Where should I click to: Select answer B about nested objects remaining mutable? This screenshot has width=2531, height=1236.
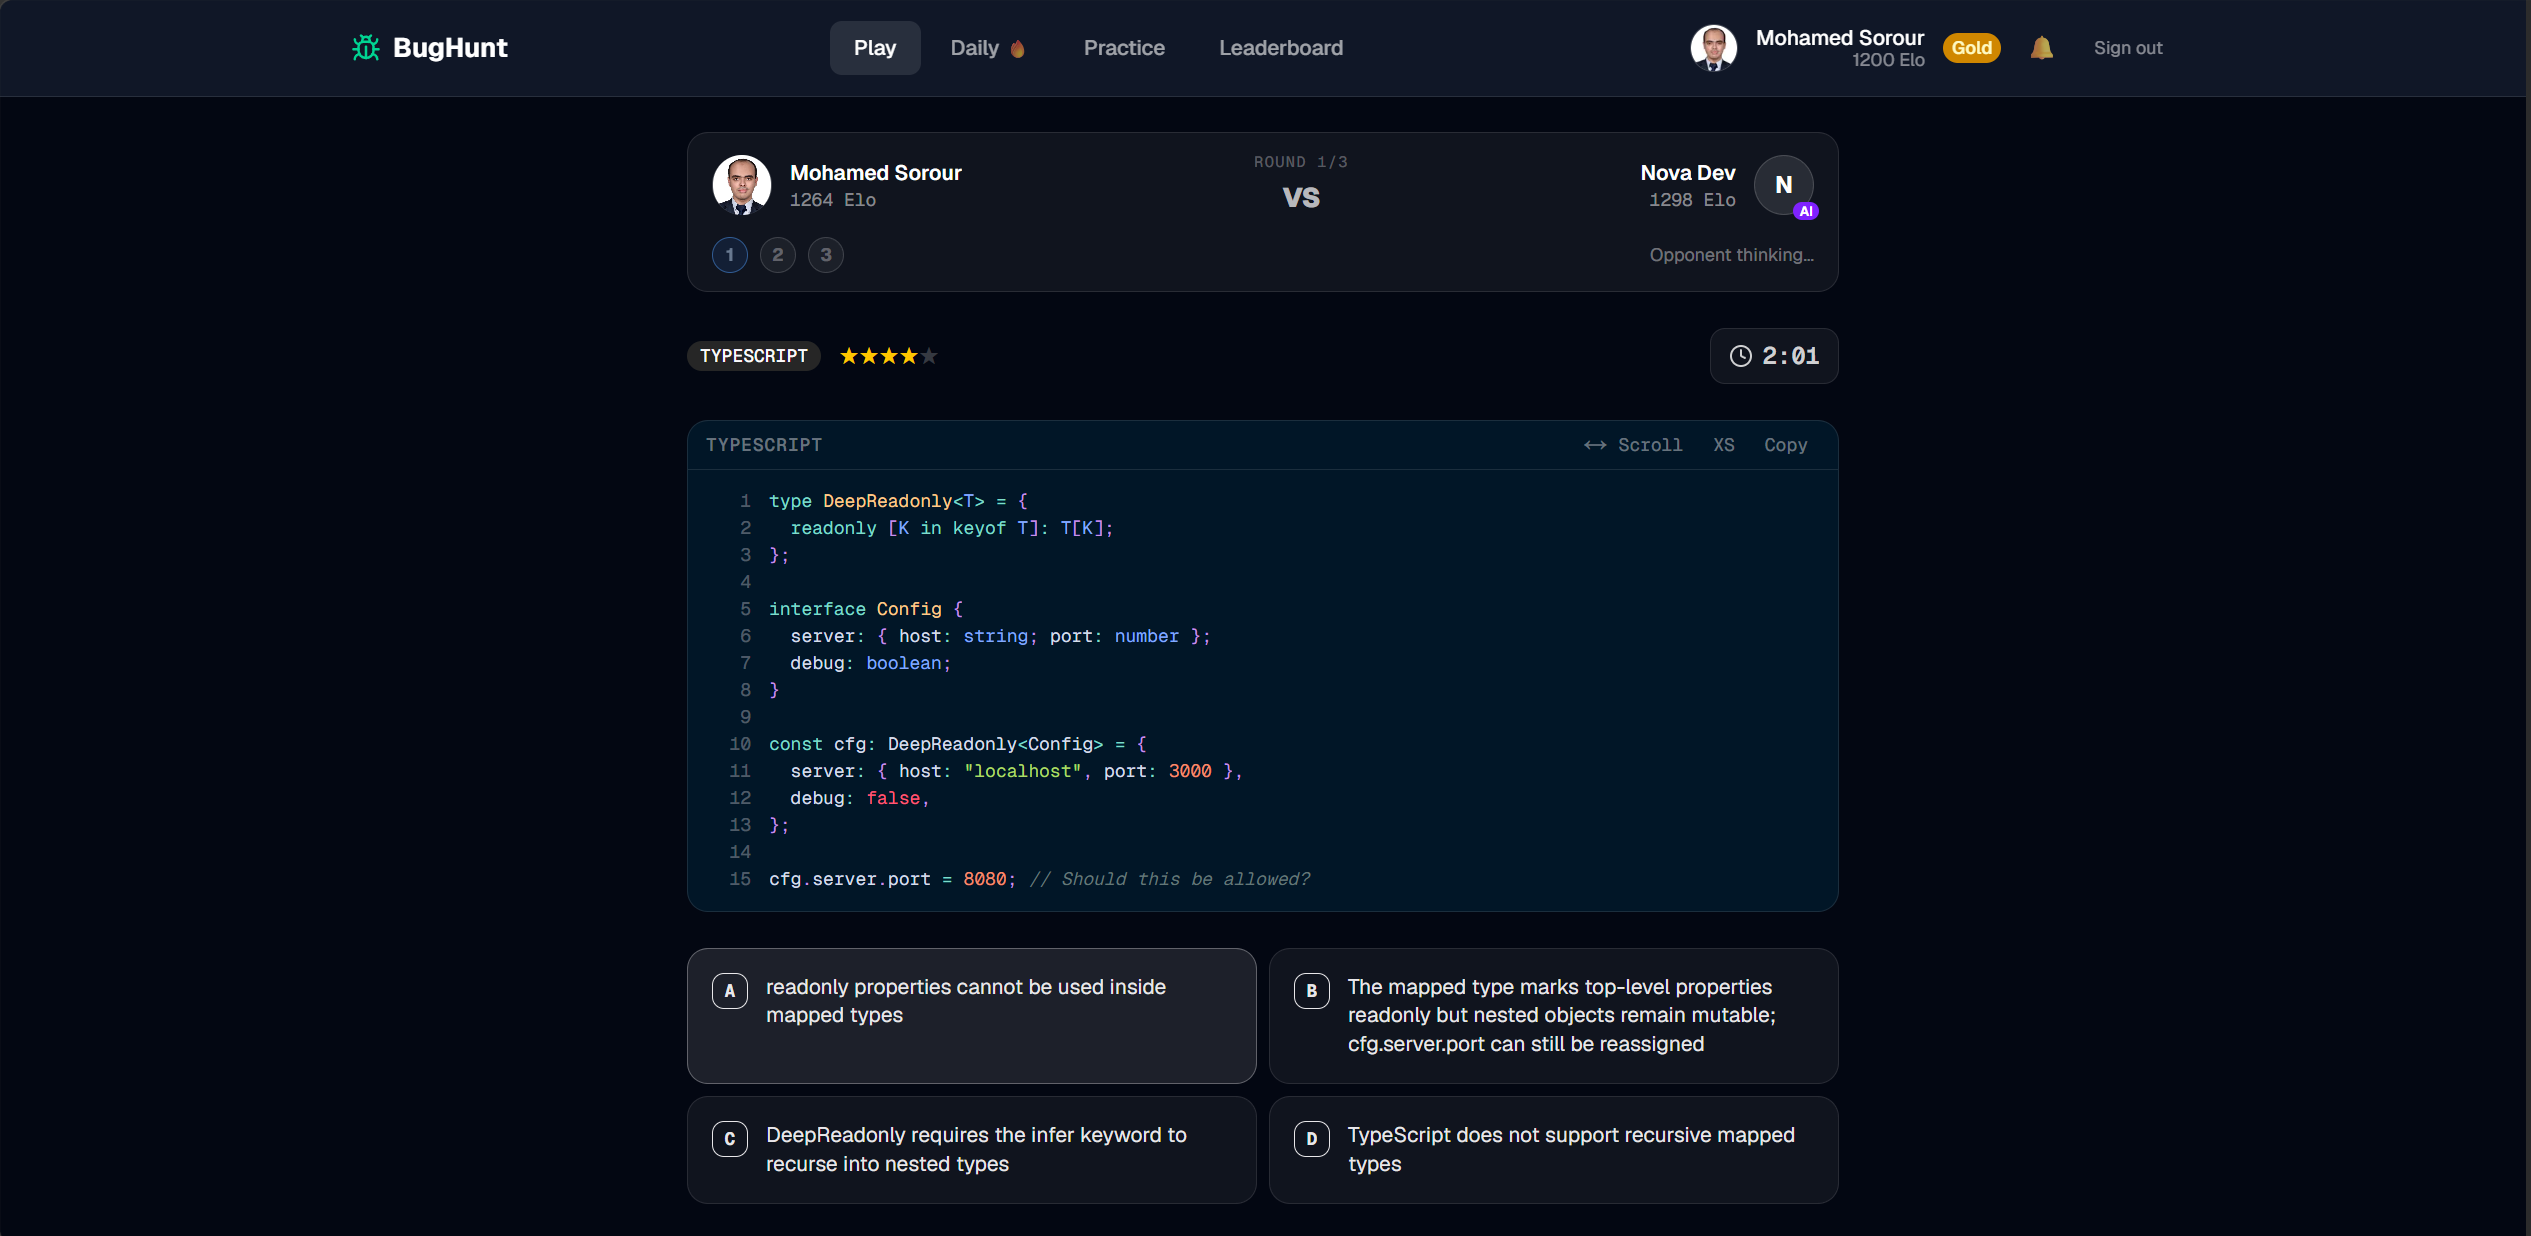click(x=1553, y=1015)
